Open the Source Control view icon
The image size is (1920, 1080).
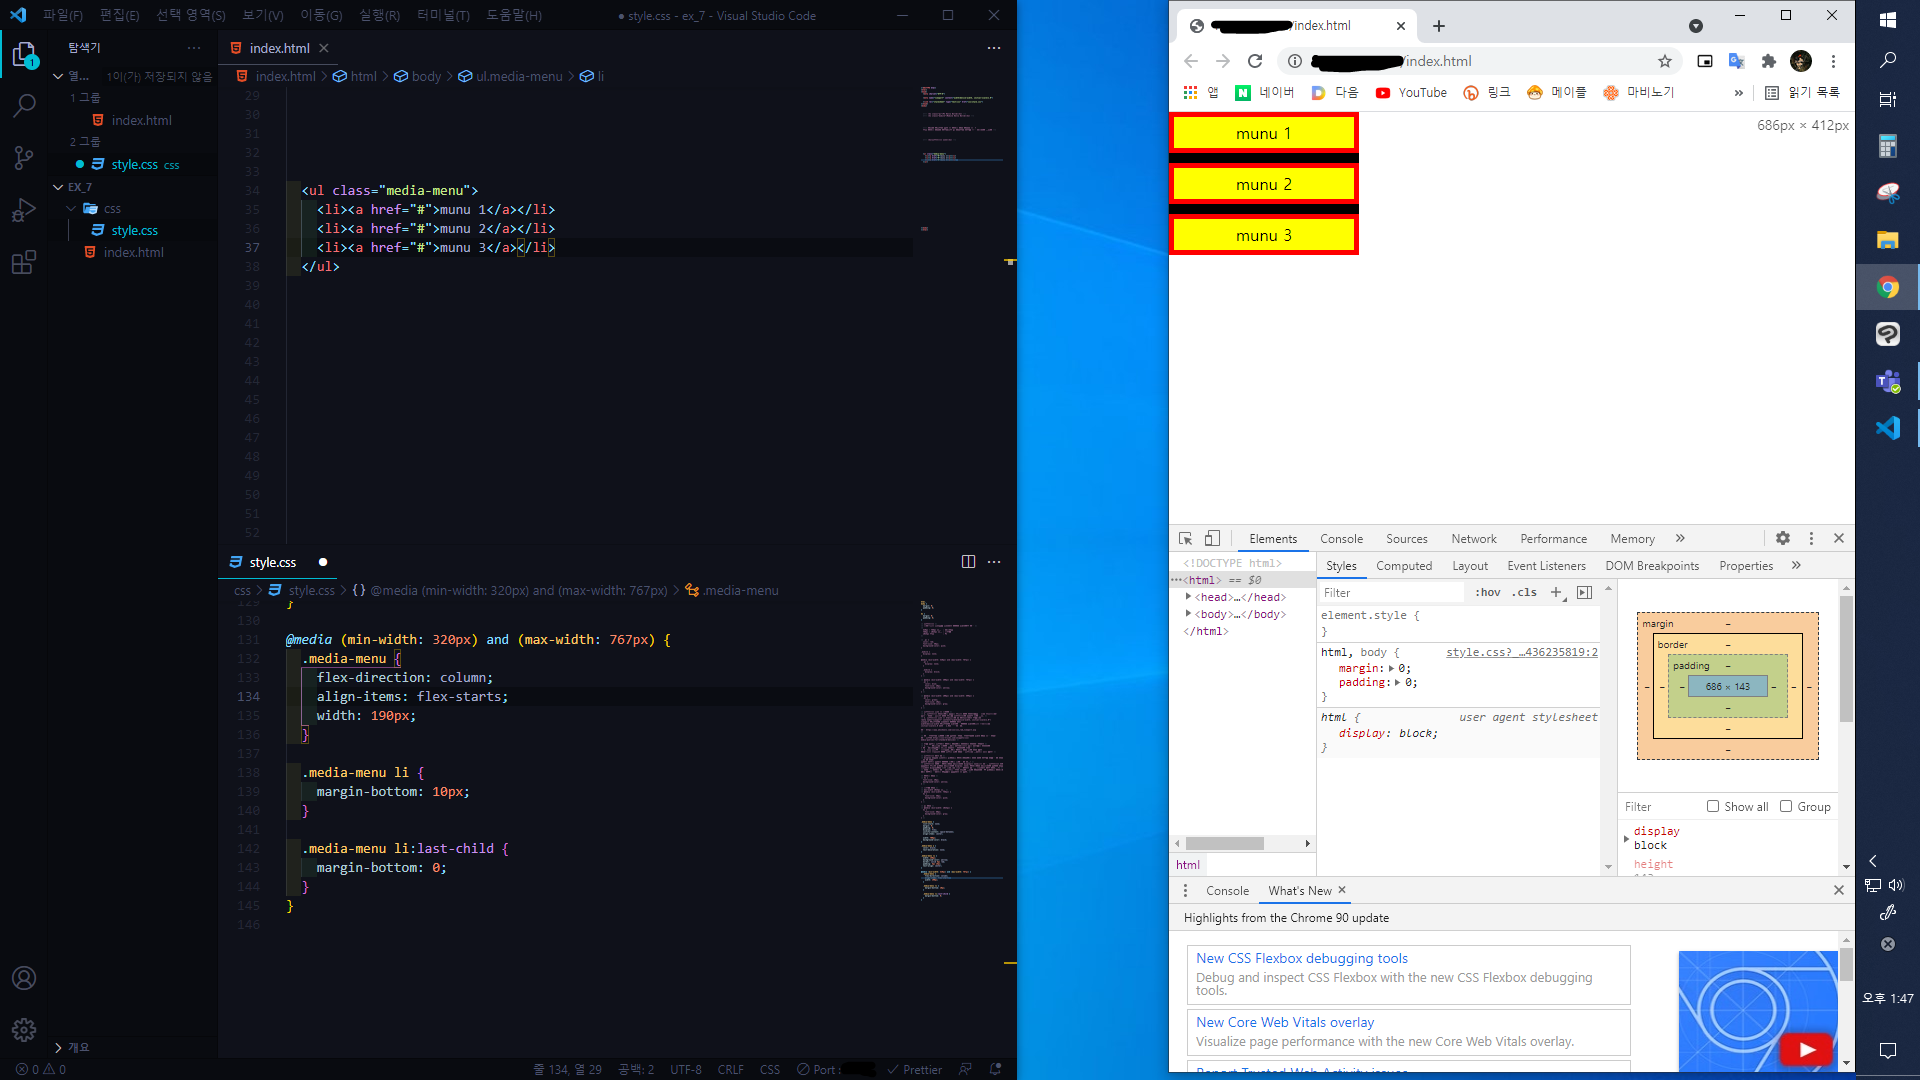tap(24, 158)
